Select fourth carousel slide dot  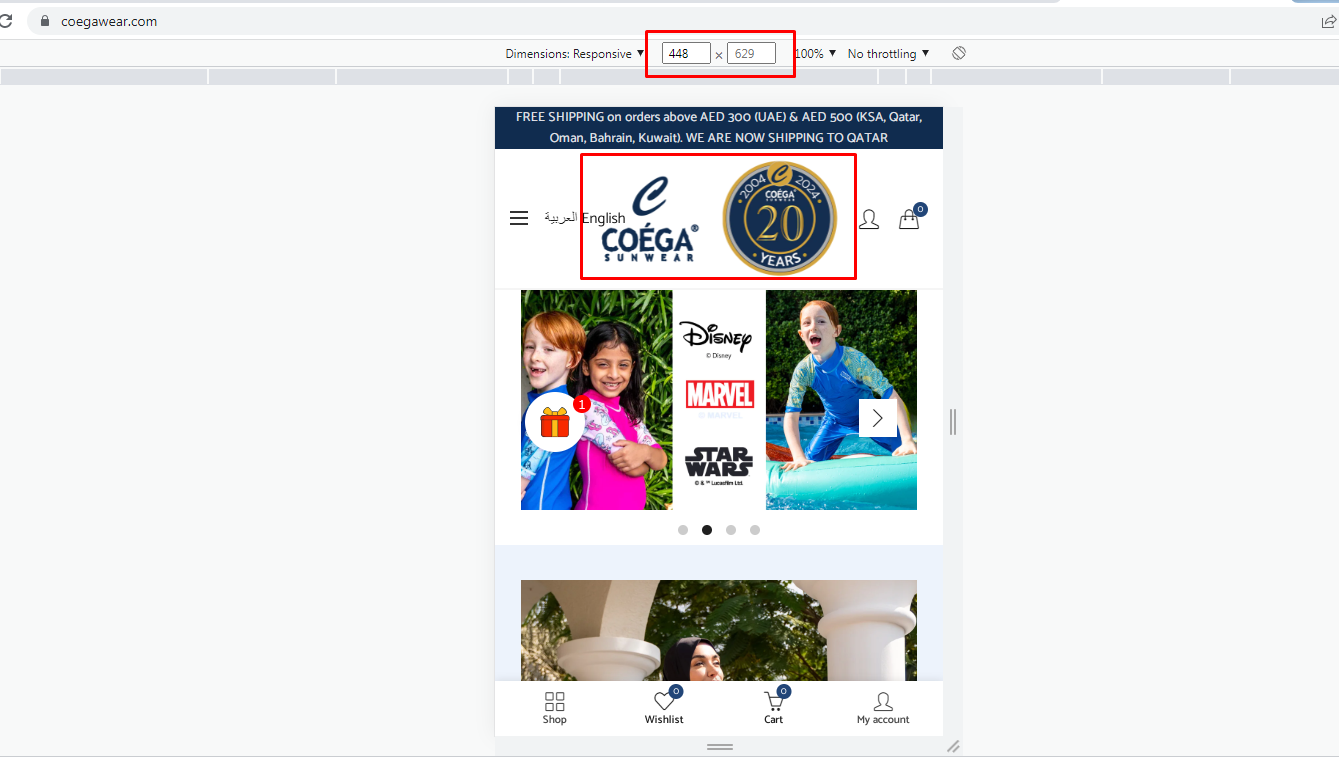pyautogui.click(x=755, y=530)
